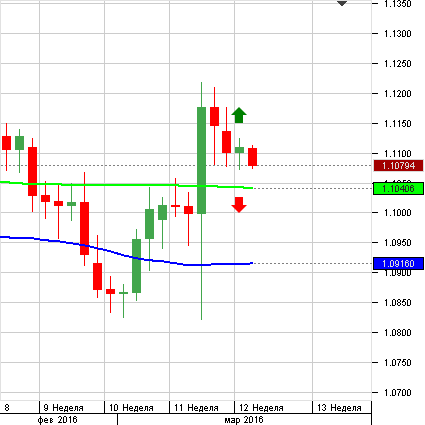
Task: Click the '11 Неделя' time axis label
Action: (196, 408)
